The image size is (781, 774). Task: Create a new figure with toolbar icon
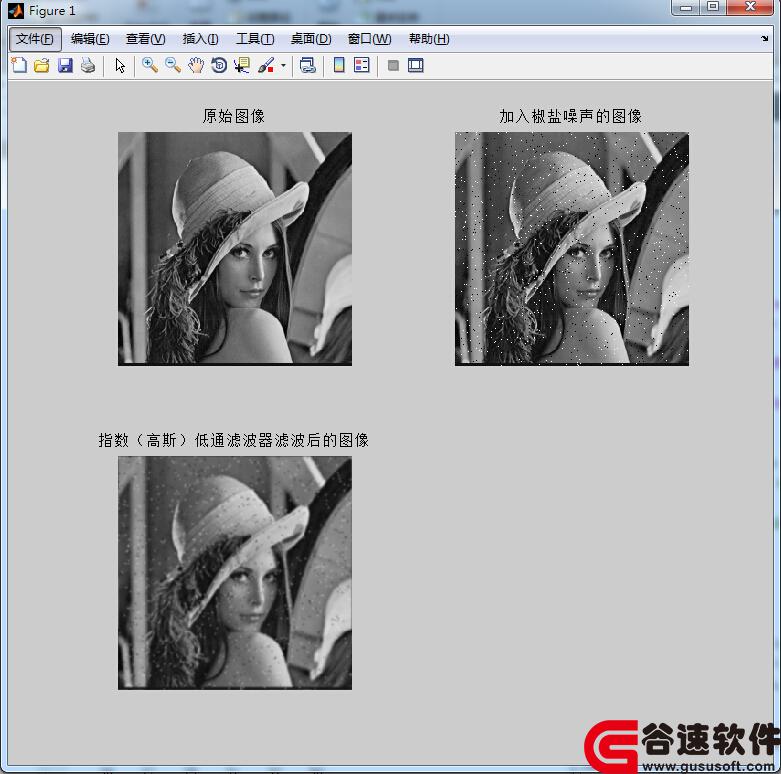point(19,65)
